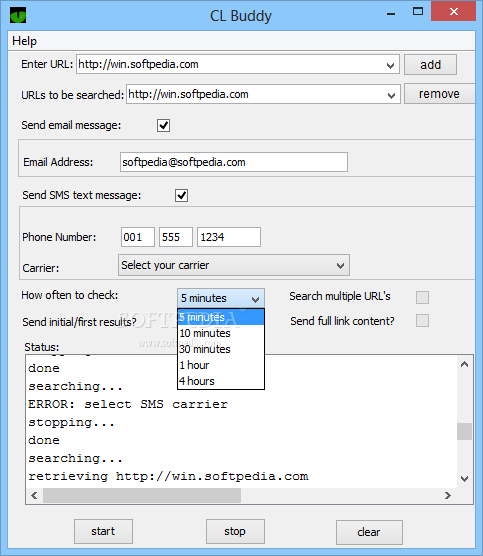Close the CL Buddy window
483x556 pixels.
pyautogui.click(x=454, y=11)
